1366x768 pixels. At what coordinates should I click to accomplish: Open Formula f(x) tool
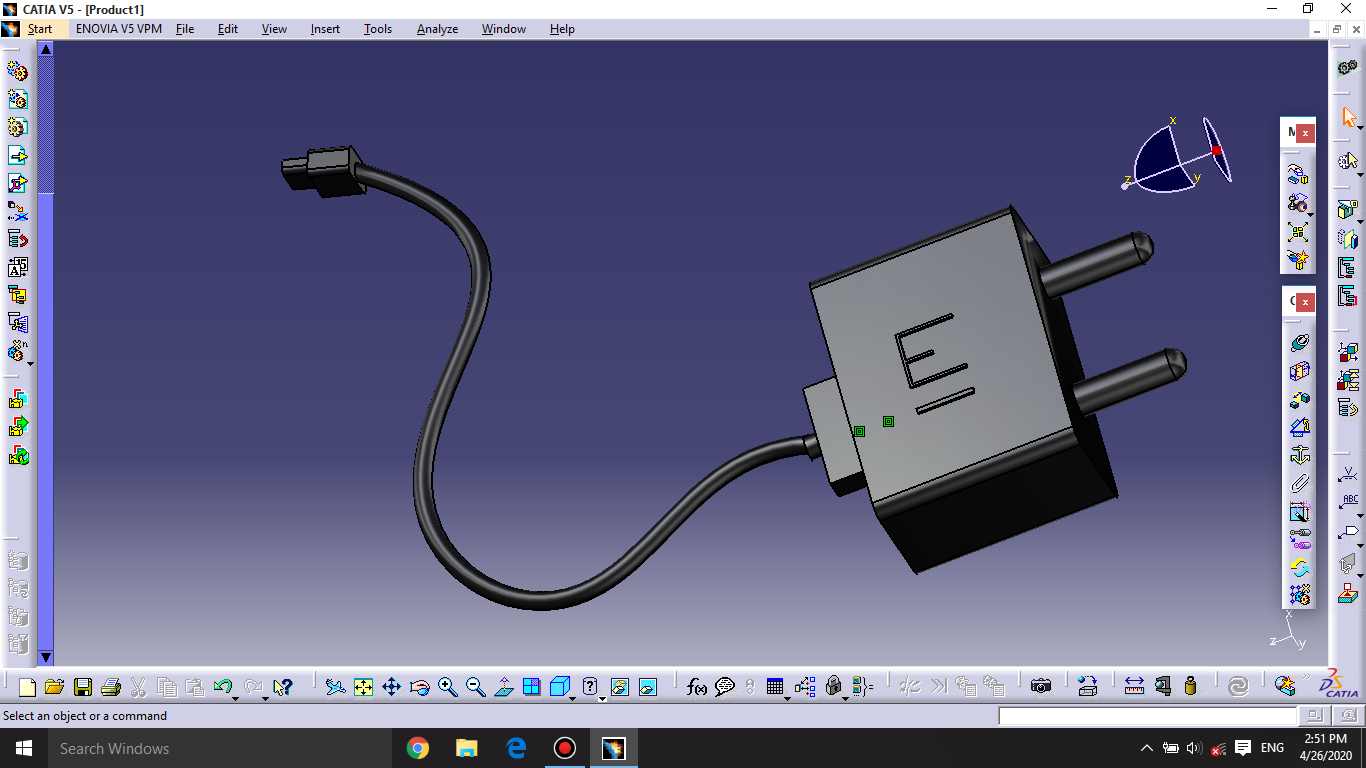[697, 687]
